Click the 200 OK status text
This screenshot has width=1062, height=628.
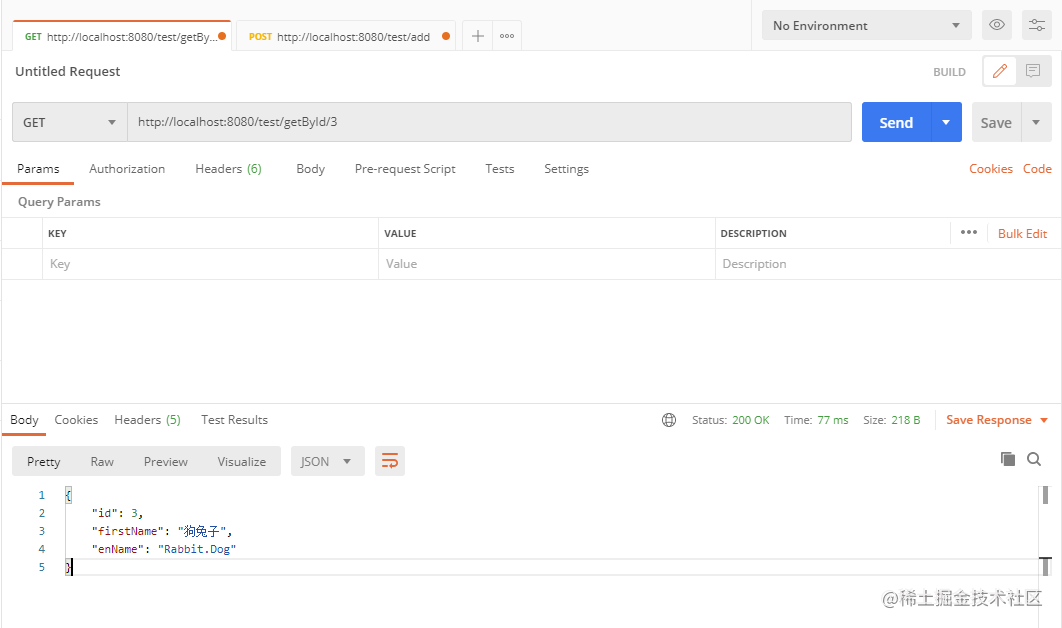[750, 420]
